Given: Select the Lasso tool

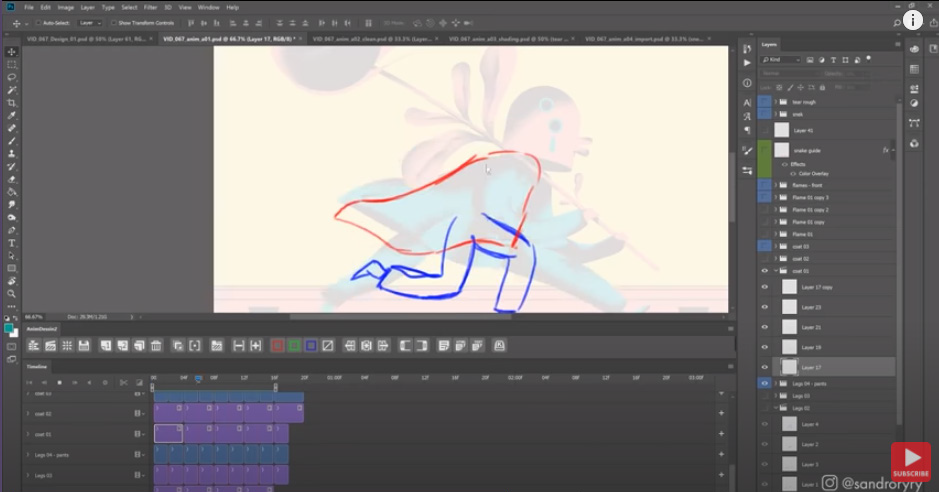Looking at the screenshot, I should [12, 76].
